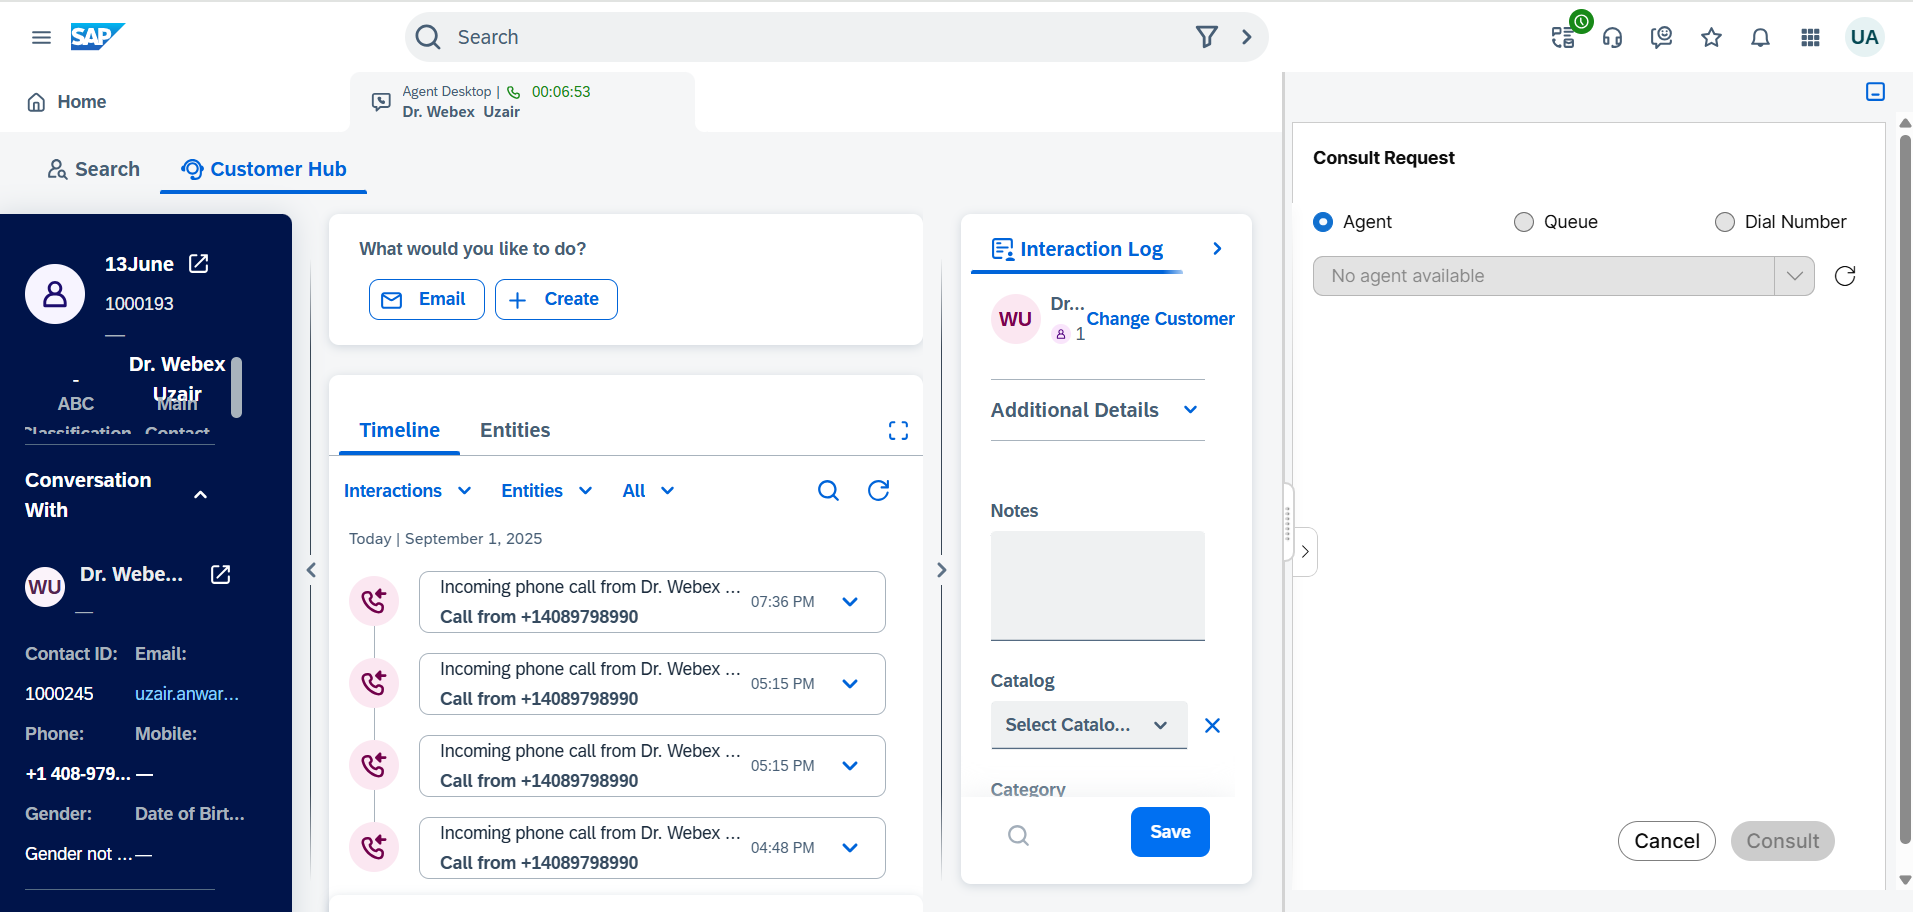Open the notifications bell
The height and width of the screenshot is (912, 1913).
(x=1760, y=38)
